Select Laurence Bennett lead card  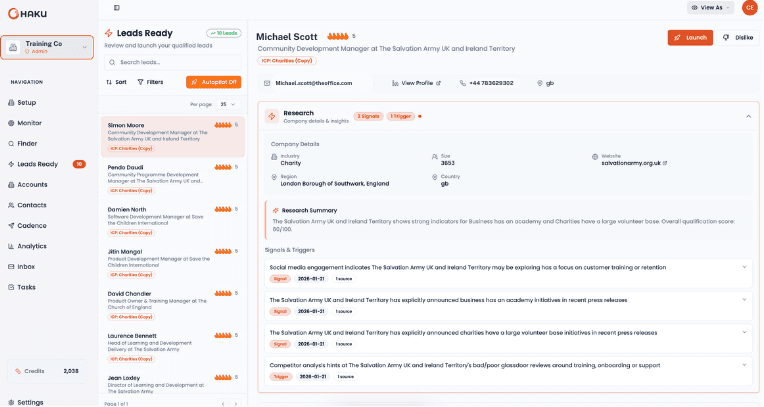172,347
